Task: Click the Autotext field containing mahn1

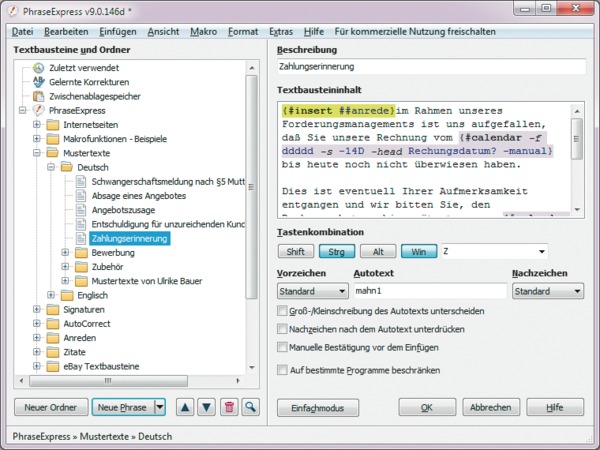Action: [x=430, y=291]
